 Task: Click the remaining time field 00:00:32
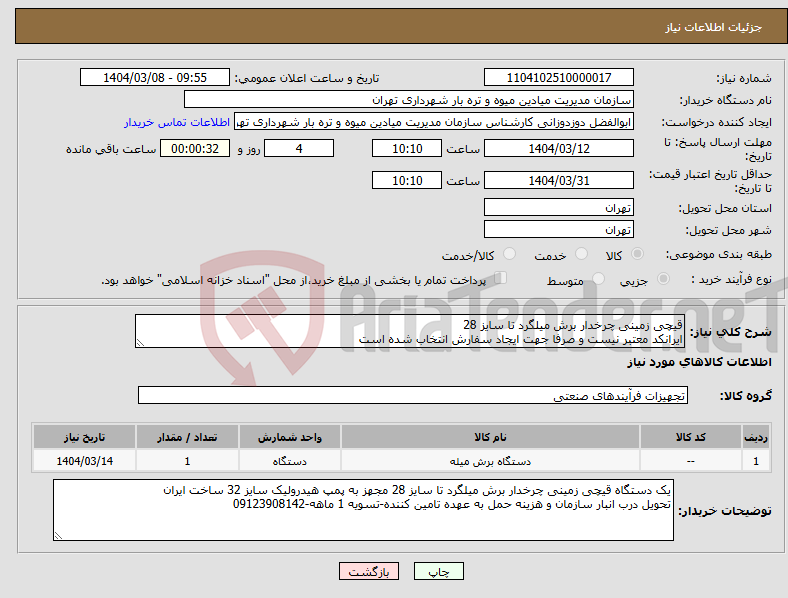[195, 148]
